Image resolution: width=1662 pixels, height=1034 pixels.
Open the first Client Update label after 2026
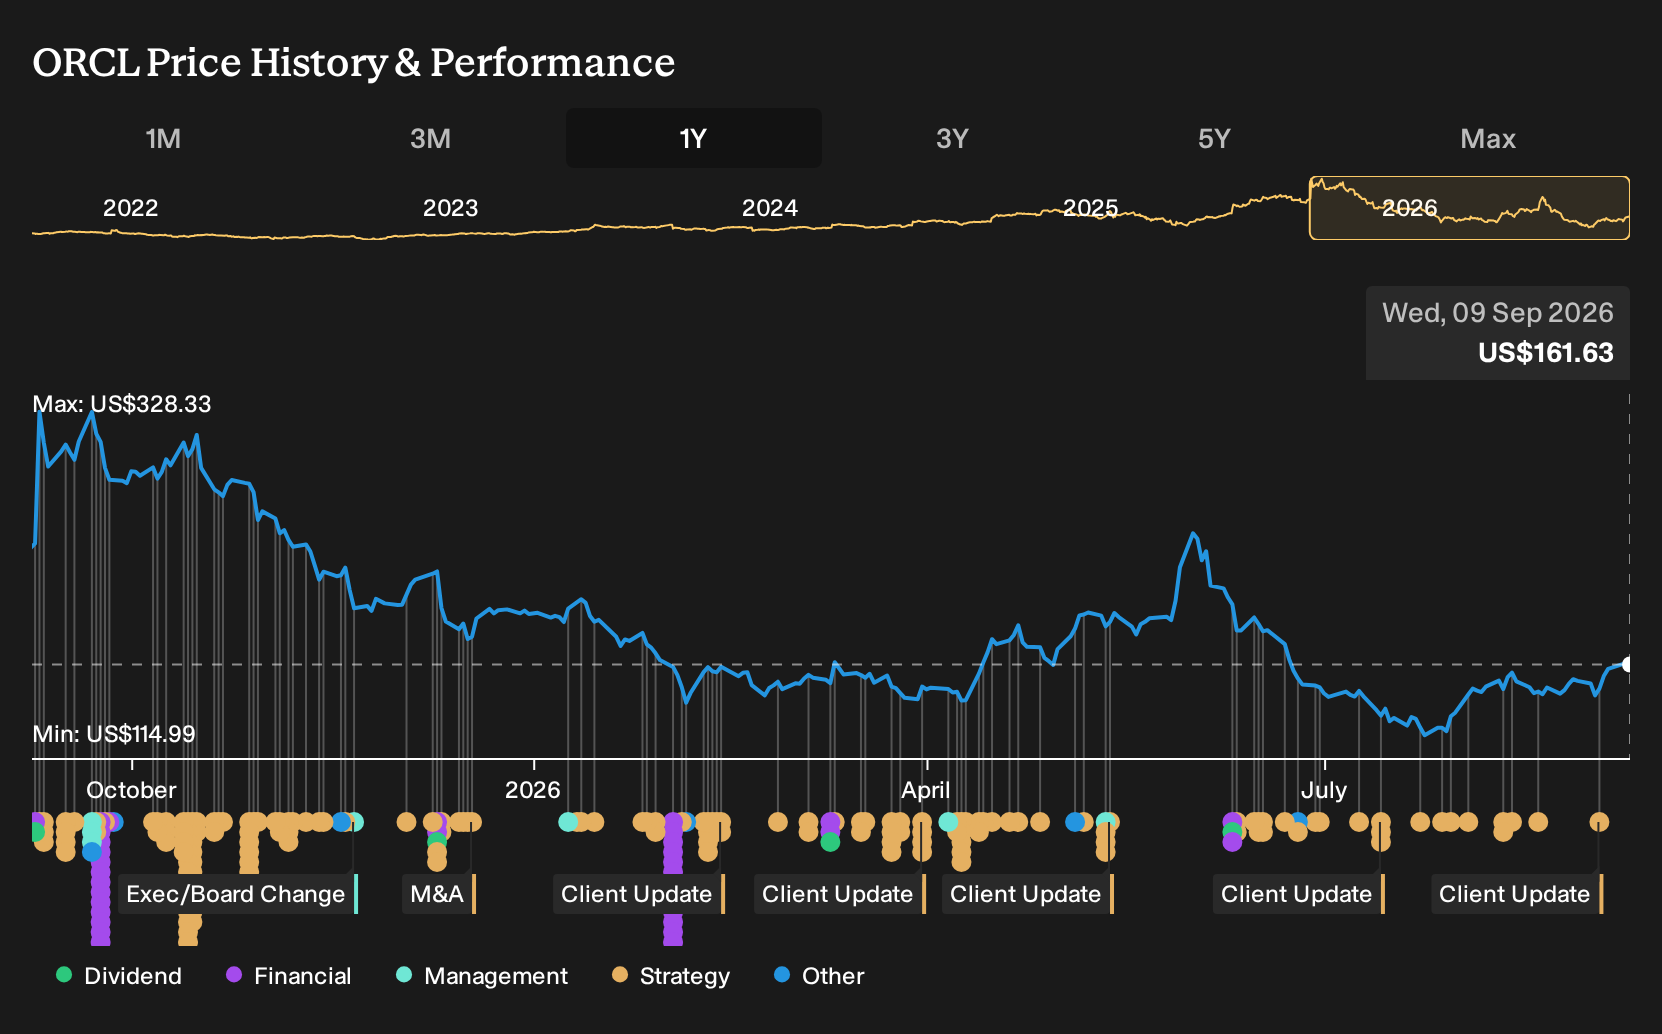[x=639, y=894]
